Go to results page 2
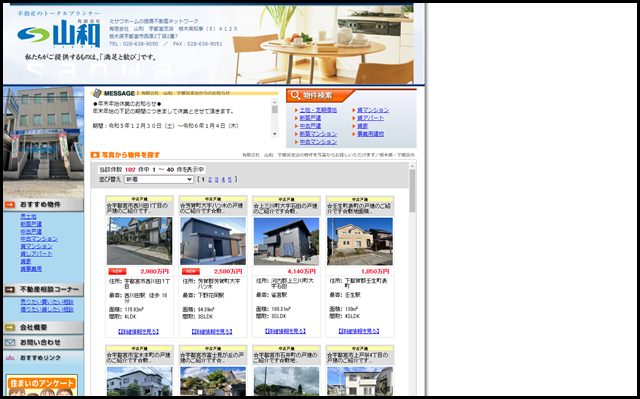Image resolution: width=640 pixels, height=399 pixels. tap(210, 180)
